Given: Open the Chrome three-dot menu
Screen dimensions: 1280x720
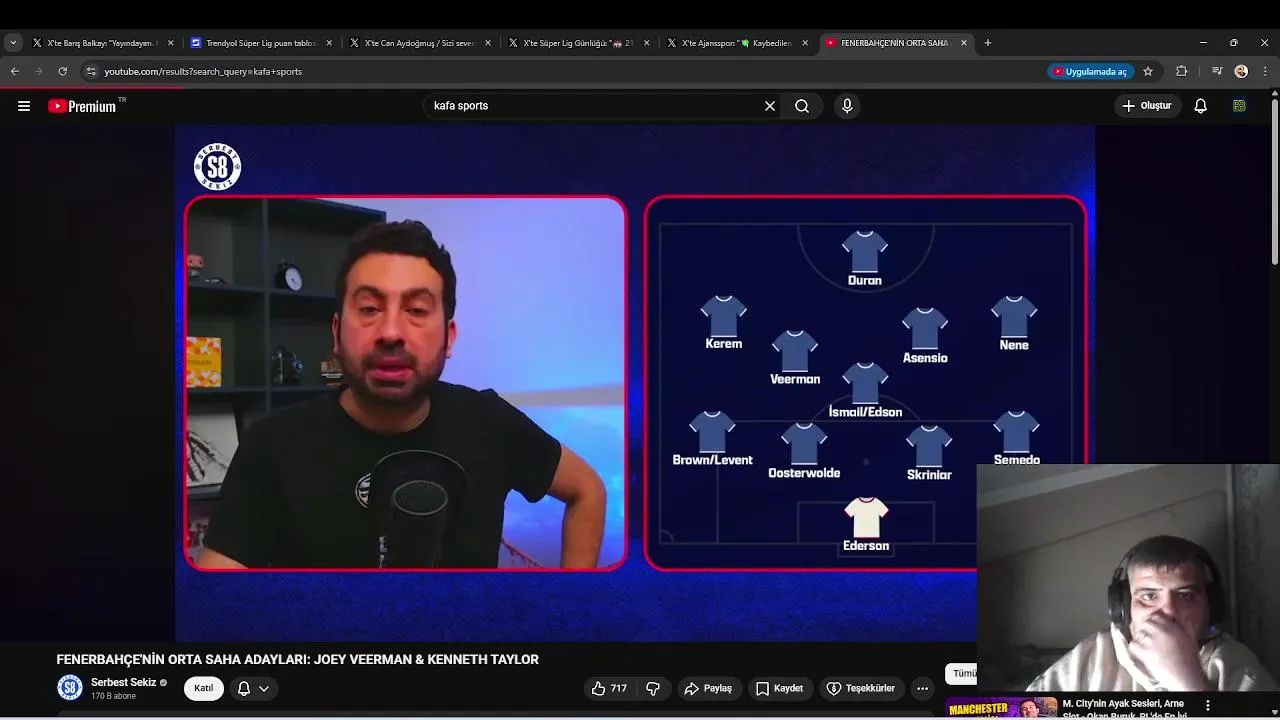Looking at the screenshot, I should tap(1265, 71).
